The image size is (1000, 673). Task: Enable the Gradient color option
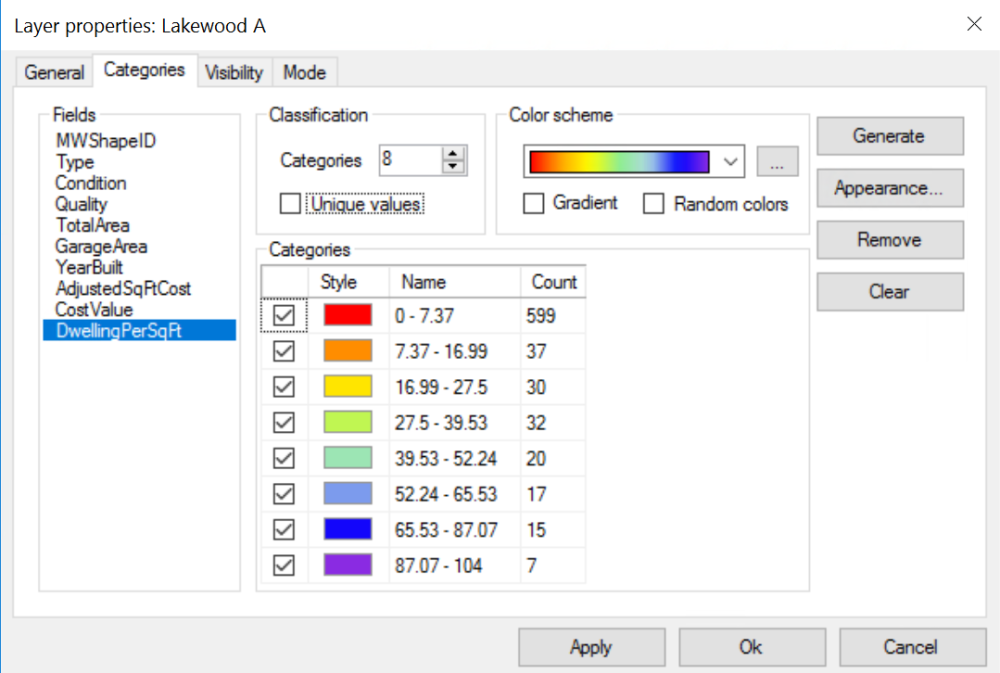point(534,203)
